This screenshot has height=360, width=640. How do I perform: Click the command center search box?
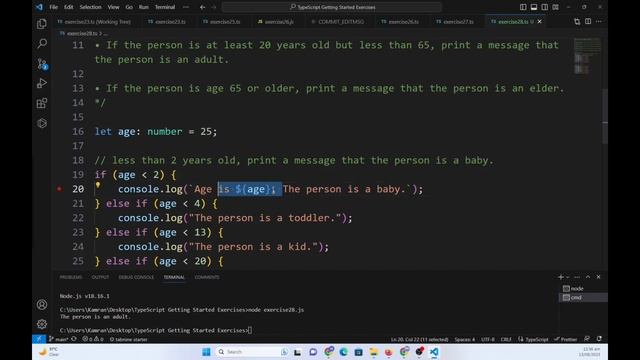pyautogui.click(x=332, y=7)
